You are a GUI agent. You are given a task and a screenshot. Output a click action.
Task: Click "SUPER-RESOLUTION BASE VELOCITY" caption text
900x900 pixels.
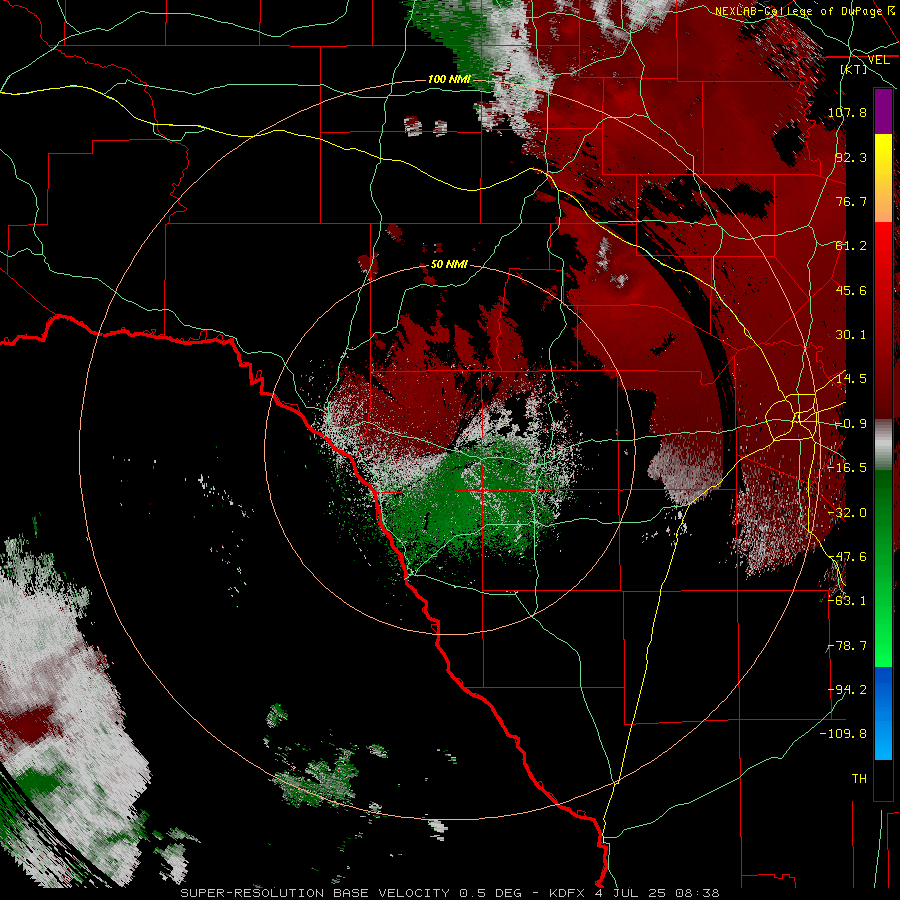(x=315, y=893)
